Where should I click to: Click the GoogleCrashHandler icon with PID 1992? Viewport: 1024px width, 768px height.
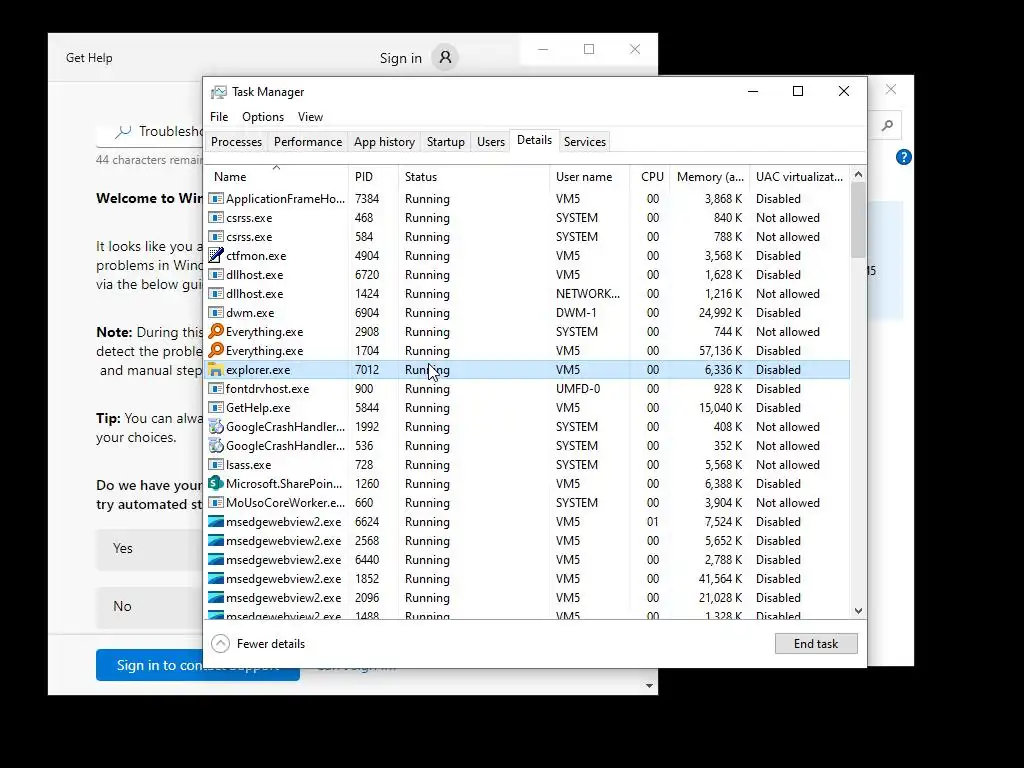coord(216,426)
